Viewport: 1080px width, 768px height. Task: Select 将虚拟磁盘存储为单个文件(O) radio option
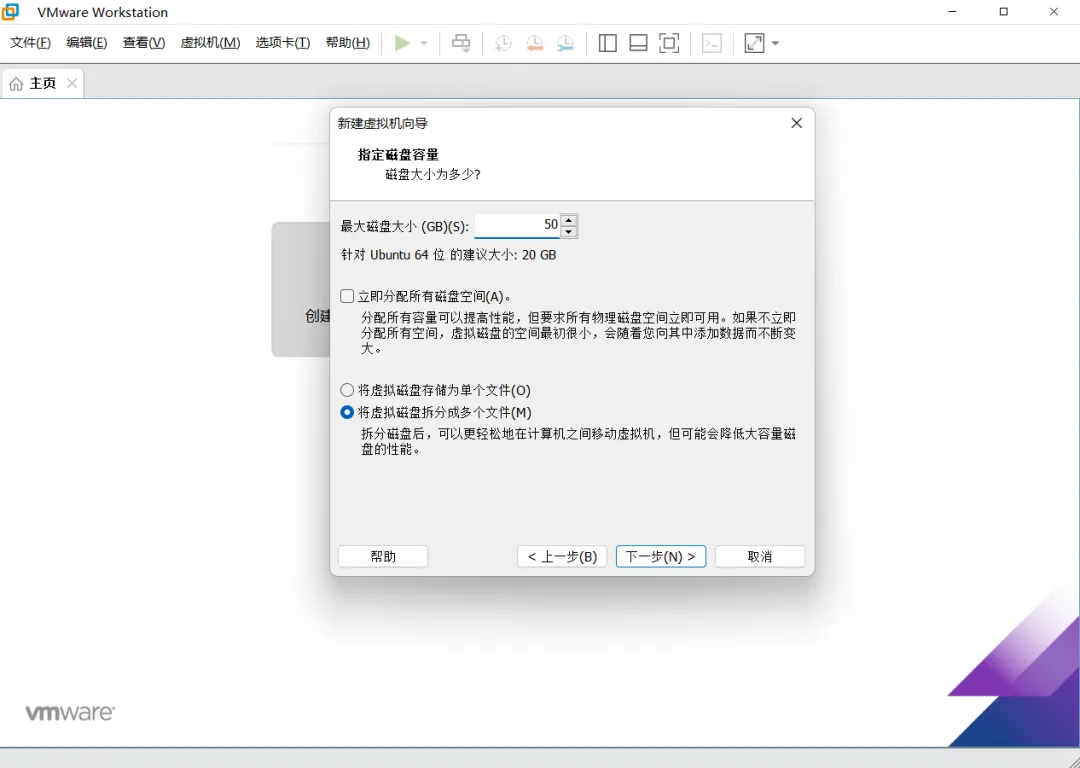pos(347,391)
